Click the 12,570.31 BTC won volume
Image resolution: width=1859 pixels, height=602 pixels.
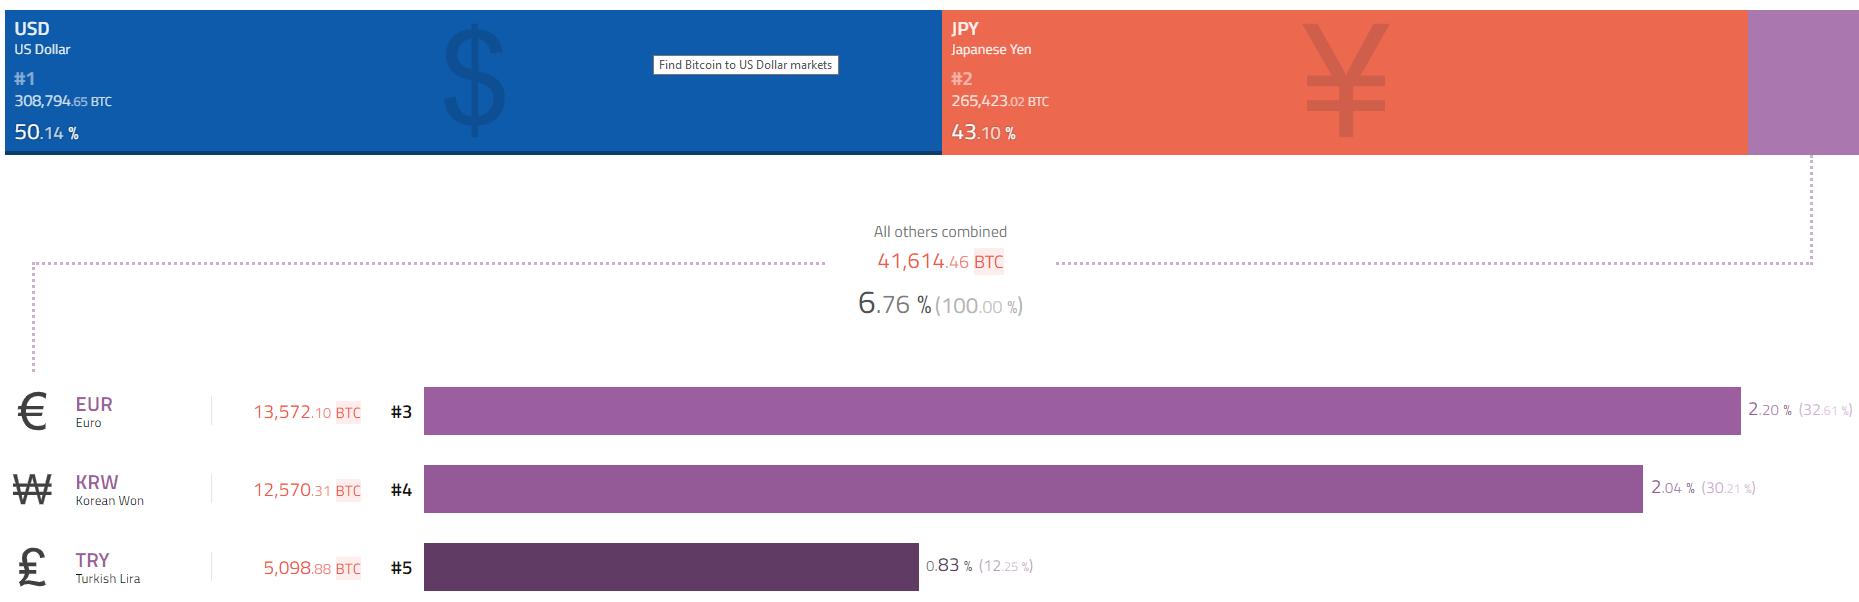[306, 490]
